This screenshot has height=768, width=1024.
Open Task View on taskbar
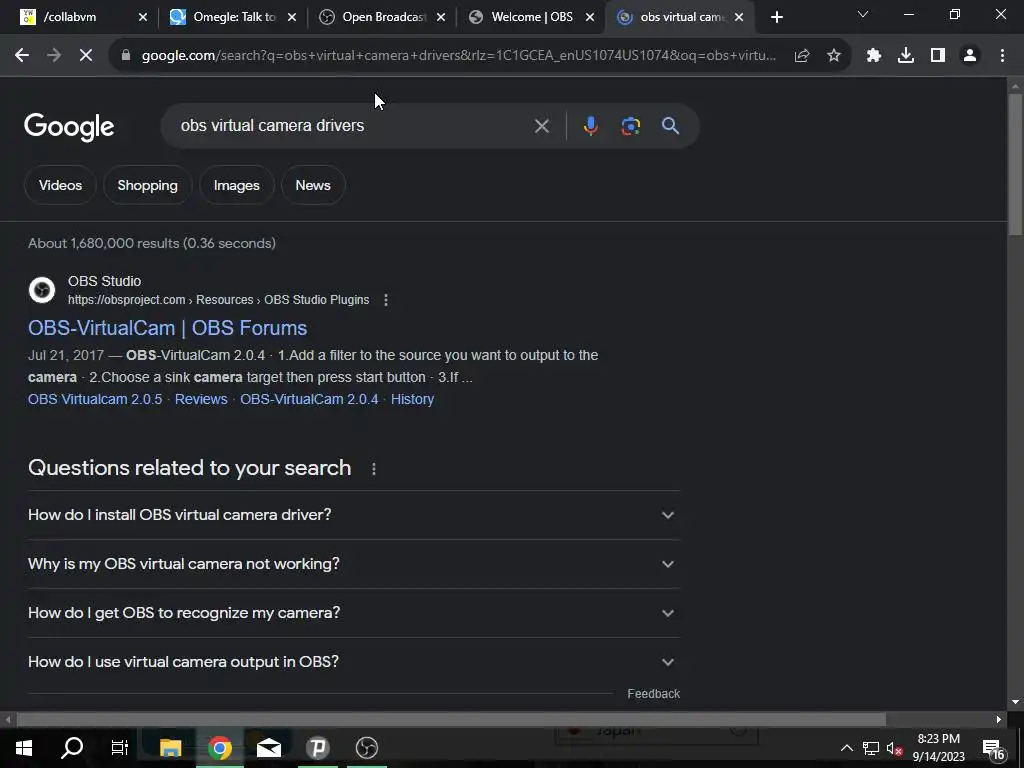click(x=120, y=748)
